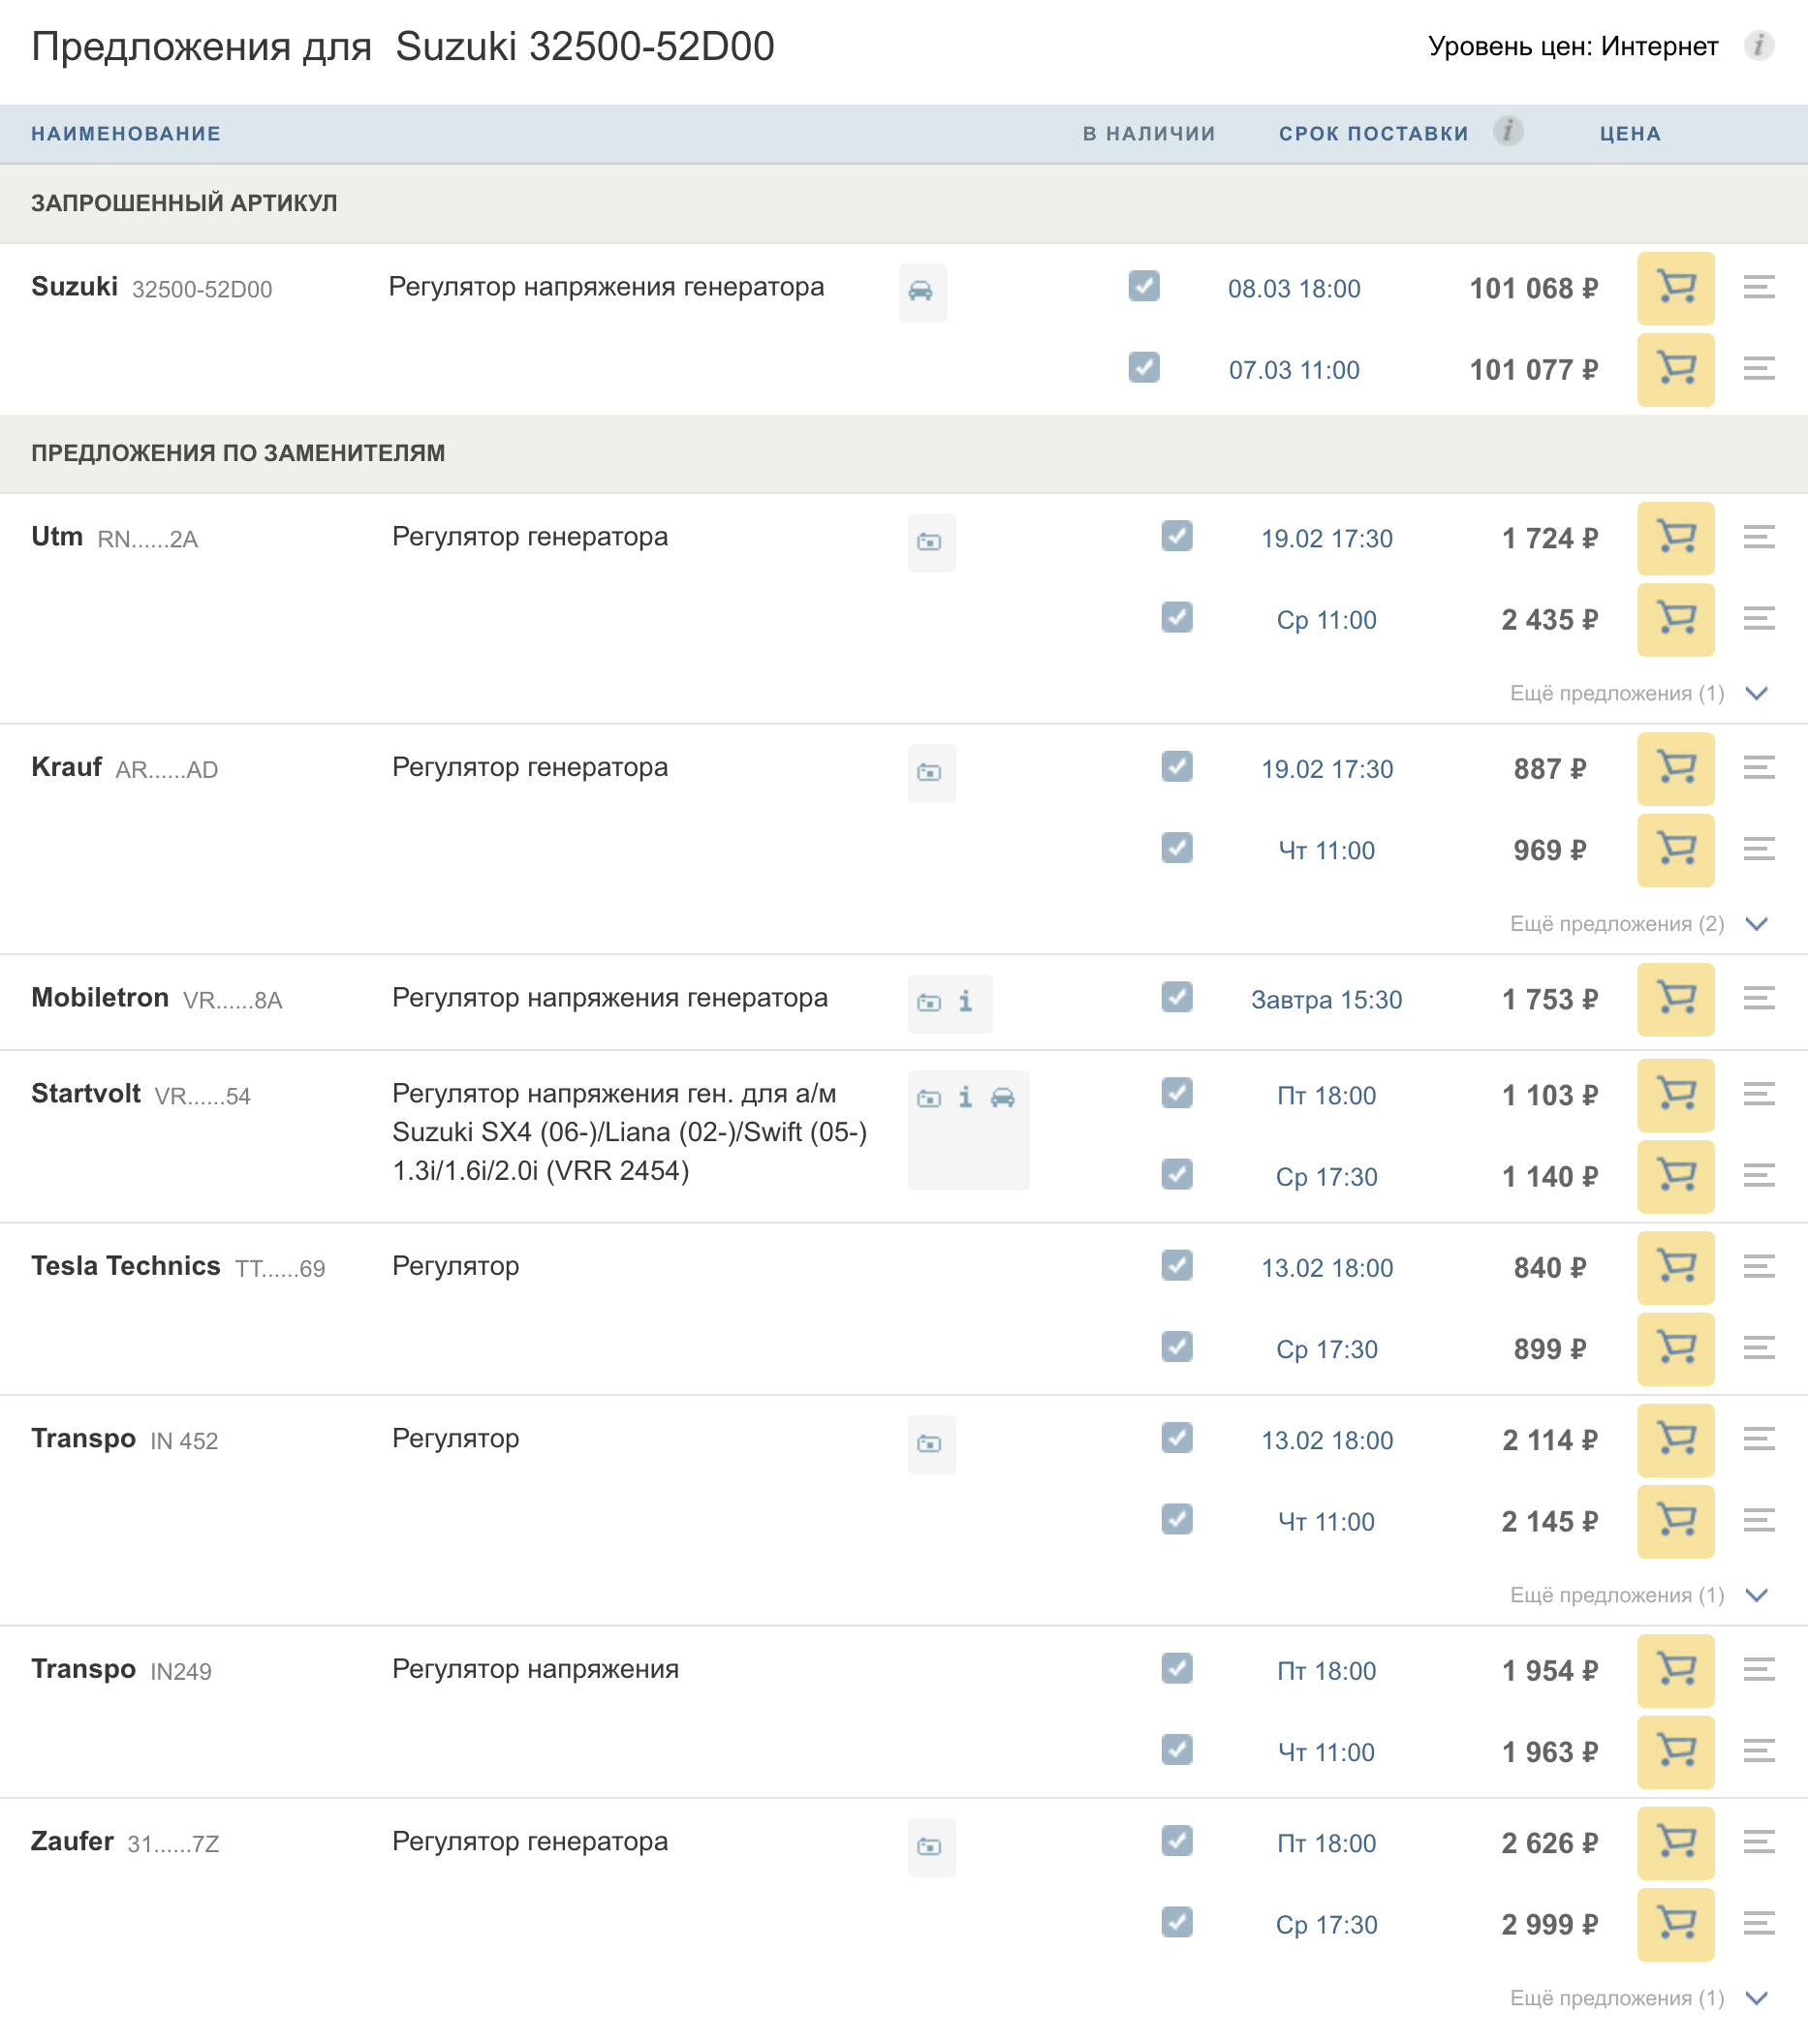Add Zaufer 2 626 ₽ offer to cart
This screenshot has width=1808, height=2044.
1675,1843
